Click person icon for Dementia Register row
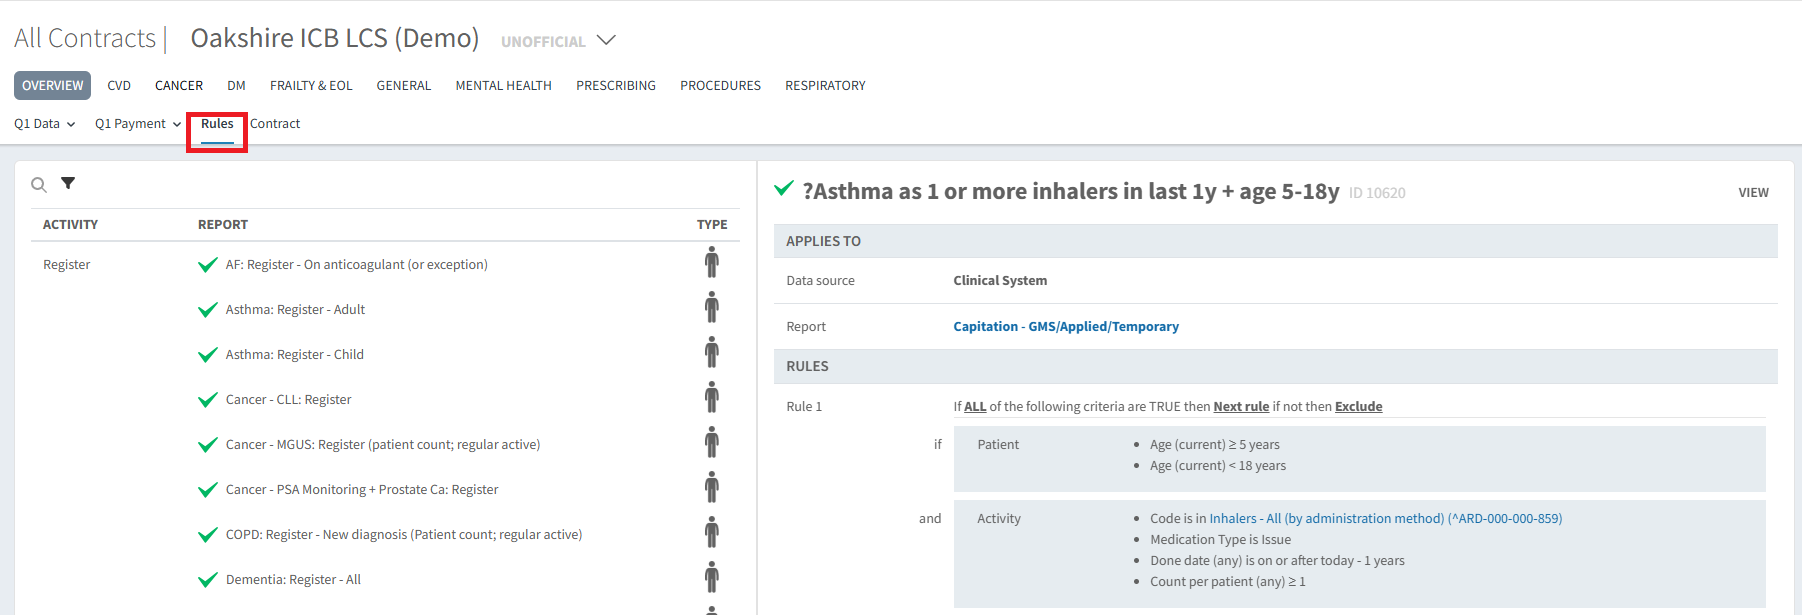The height and width of the screenshot is (615, 1802). 712,577
